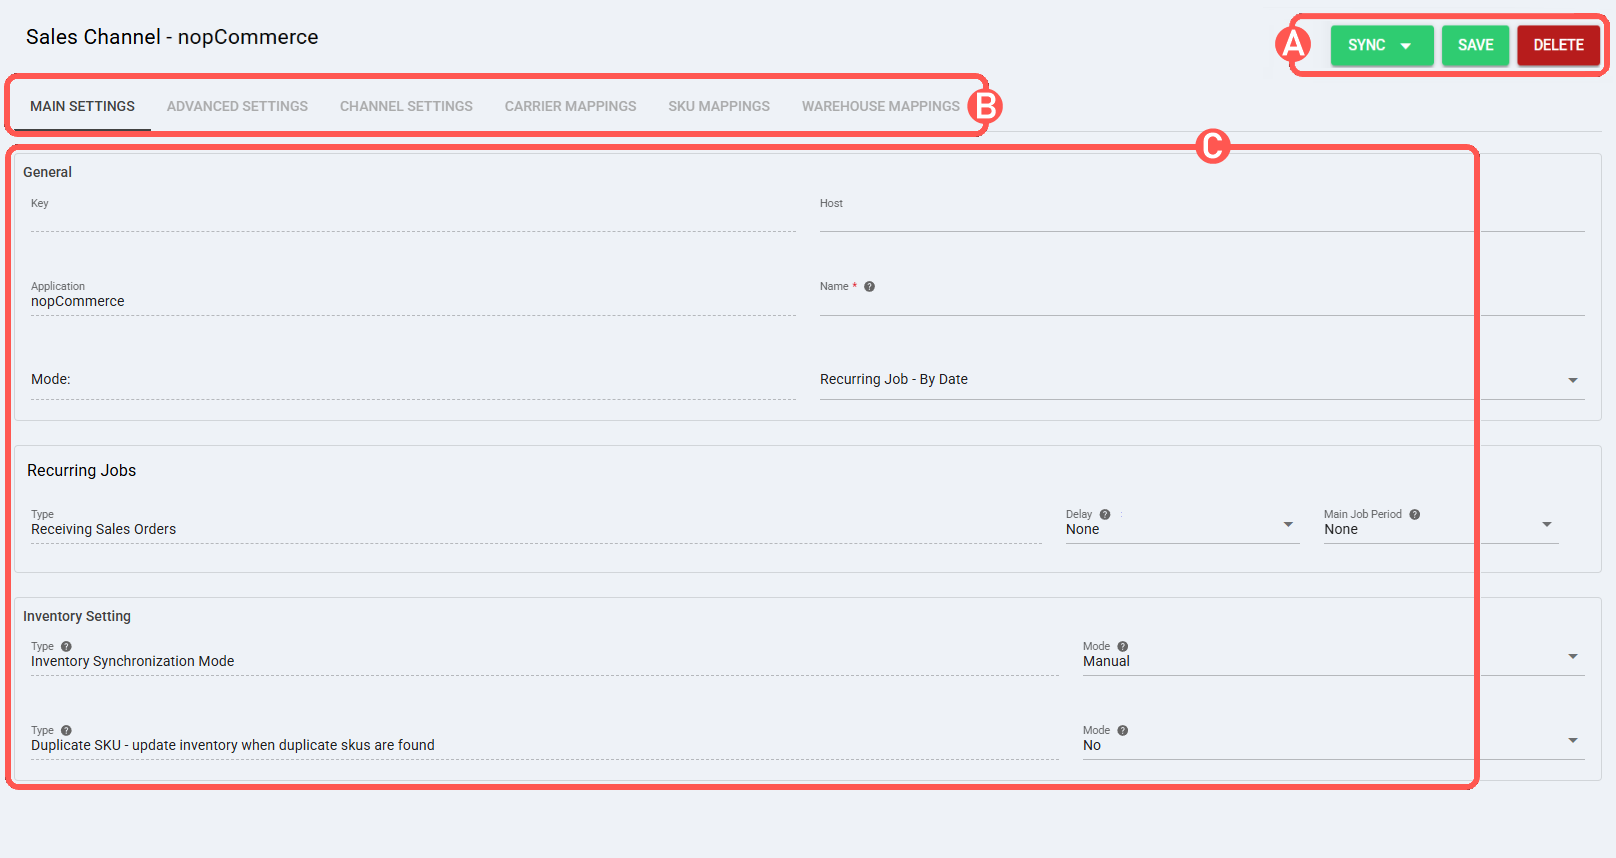Click the Recurring Jobs section heading

coord(81,471)
